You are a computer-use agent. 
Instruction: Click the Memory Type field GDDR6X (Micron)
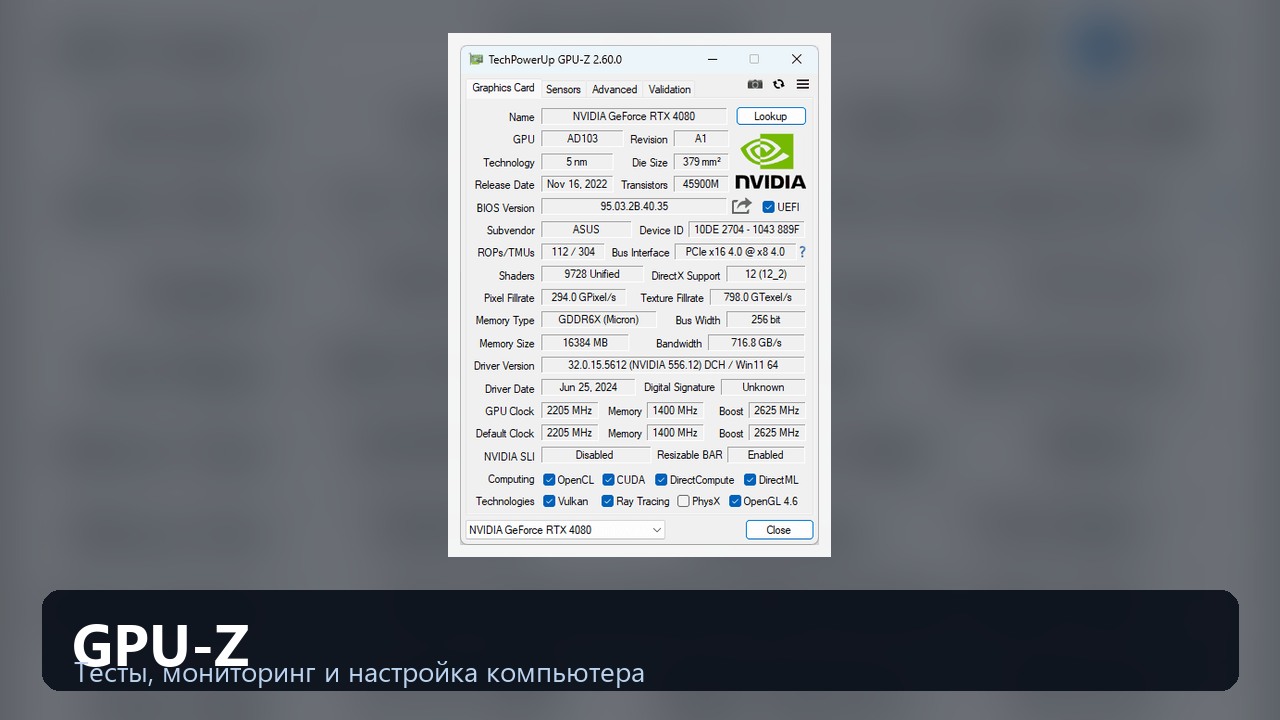[599, 320]
